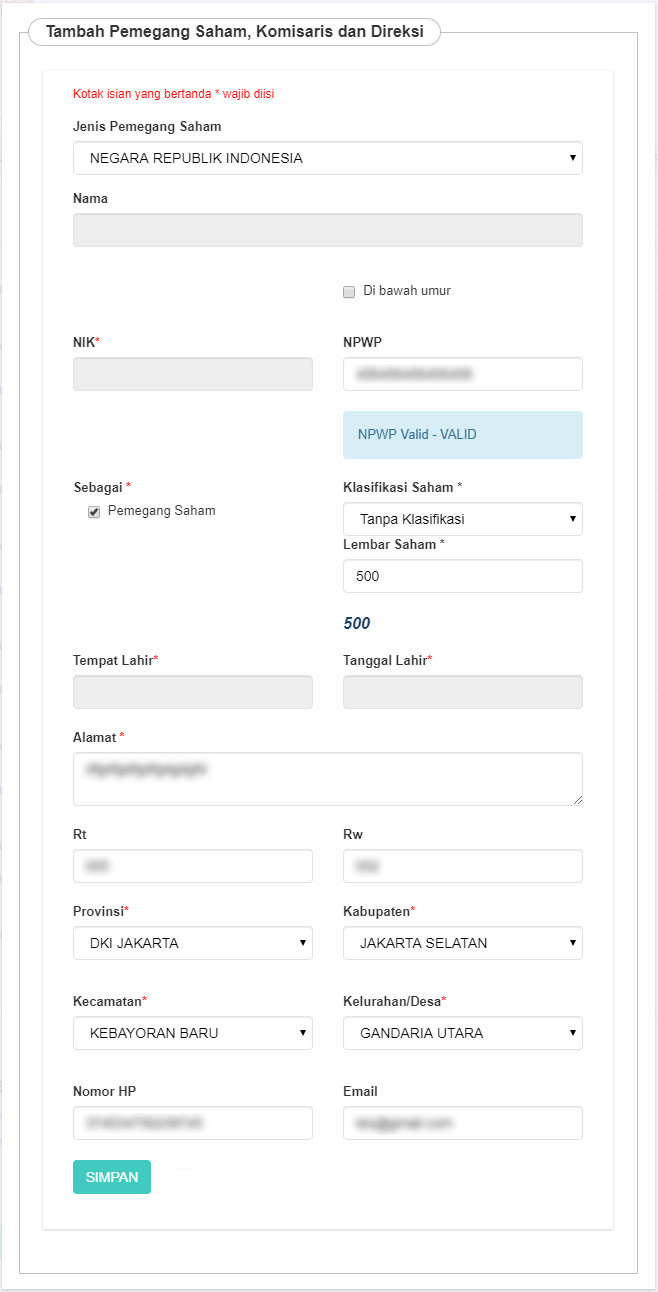Click the SIMPAN button

point(112,1177)
